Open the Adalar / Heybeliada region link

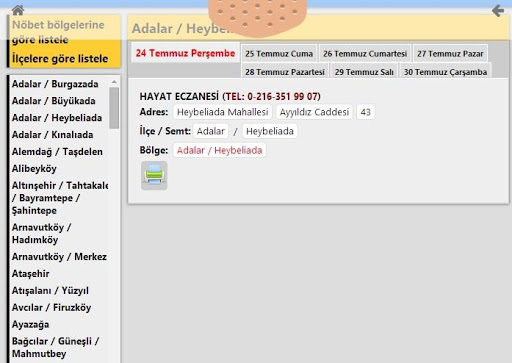(219, 150)
